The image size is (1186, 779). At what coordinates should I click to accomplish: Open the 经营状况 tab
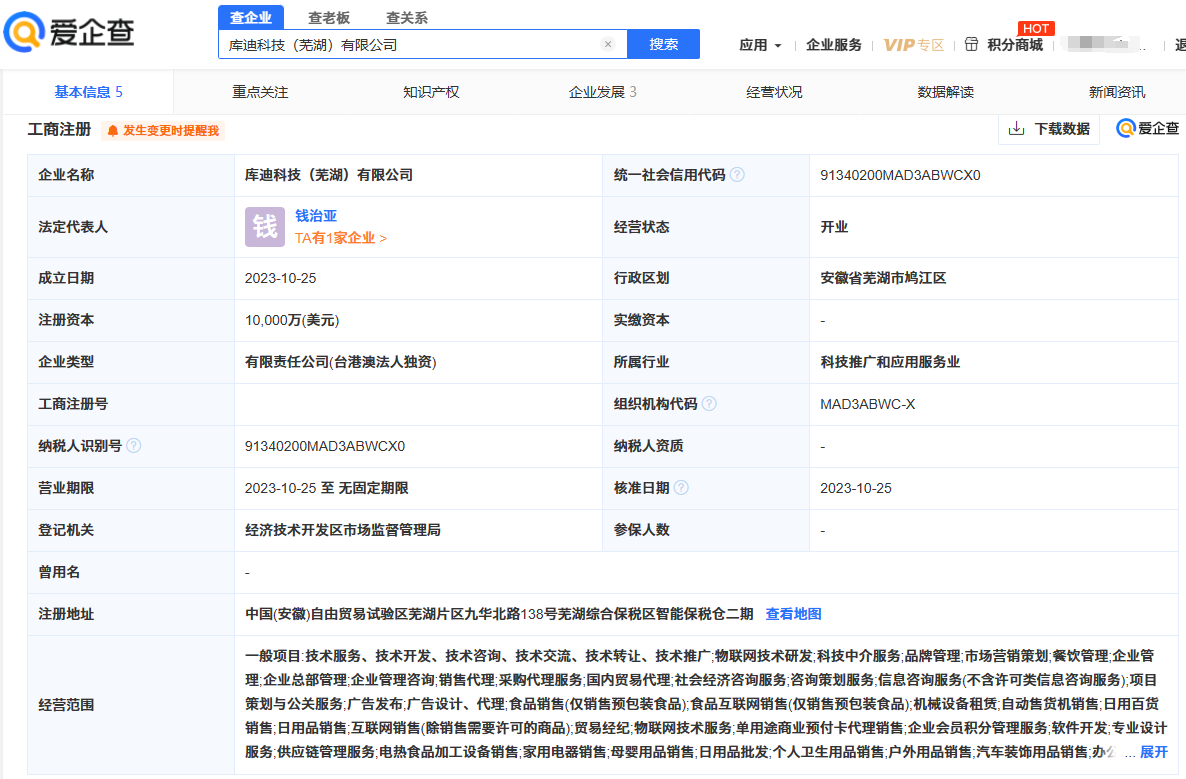coord(774,92)
